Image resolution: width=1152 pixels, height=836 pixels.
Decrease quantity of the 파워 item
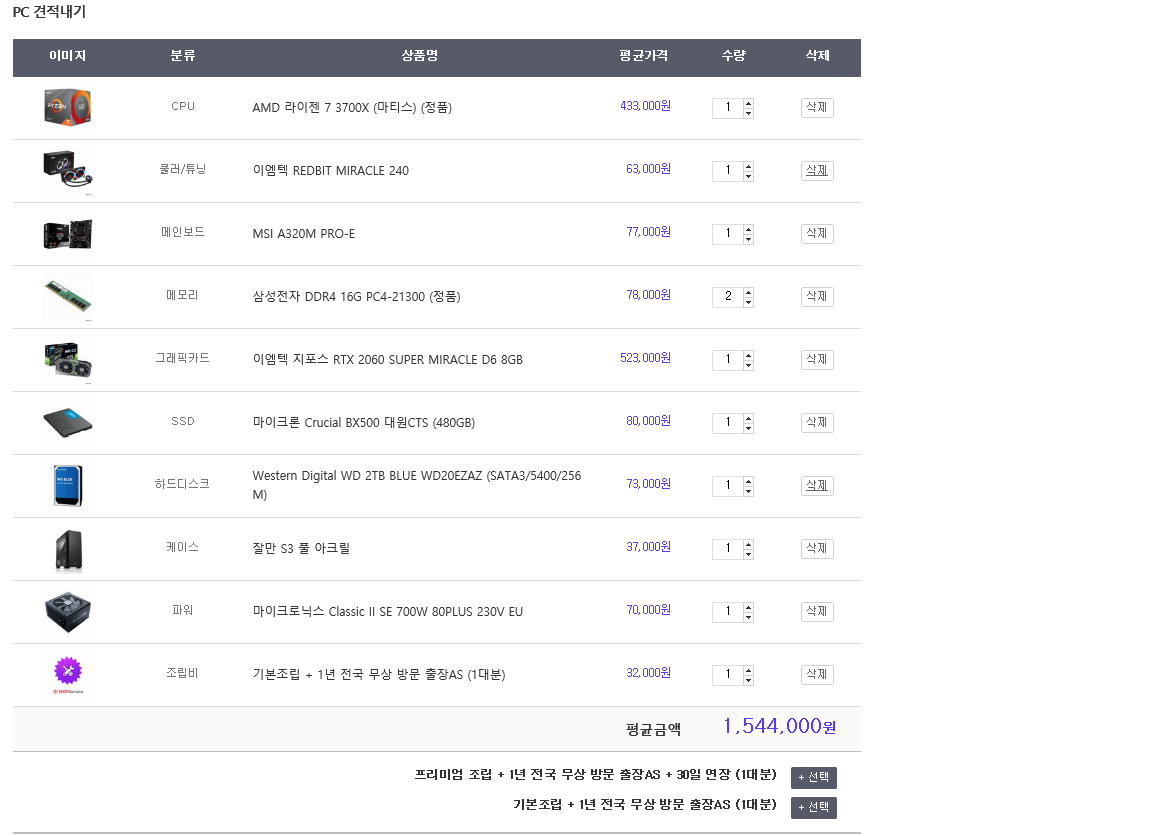(x=748, y=617)
